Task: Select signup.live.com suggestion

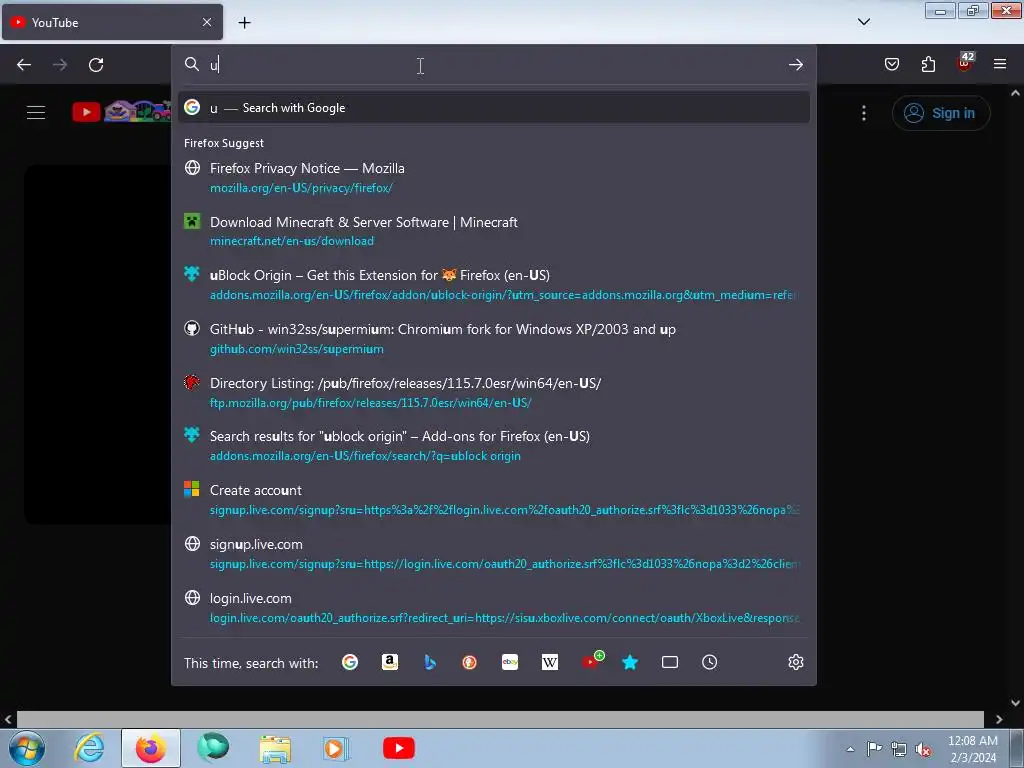Action: tap(494, 554)
